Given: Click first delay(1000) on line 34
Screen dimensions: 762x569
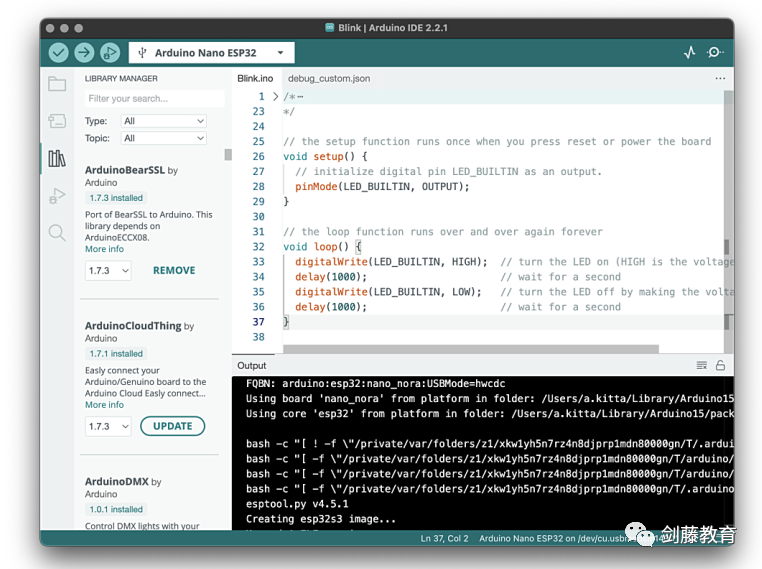Looking at the screenshot, I should (331, 277).
